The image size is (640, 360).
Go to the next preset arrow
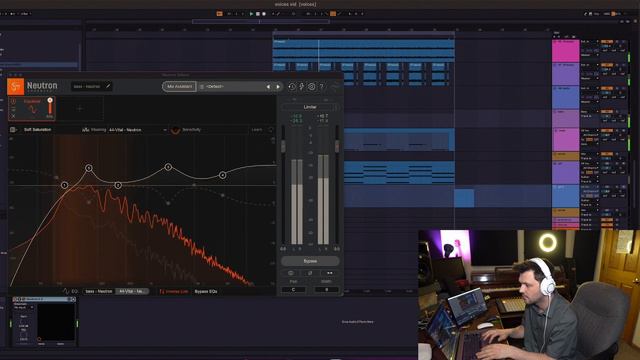coord(278,87)
